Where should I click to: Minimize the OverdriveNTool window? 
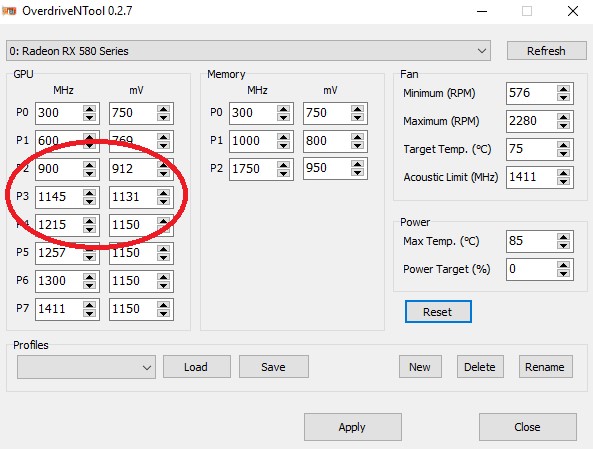pos(482,11)
